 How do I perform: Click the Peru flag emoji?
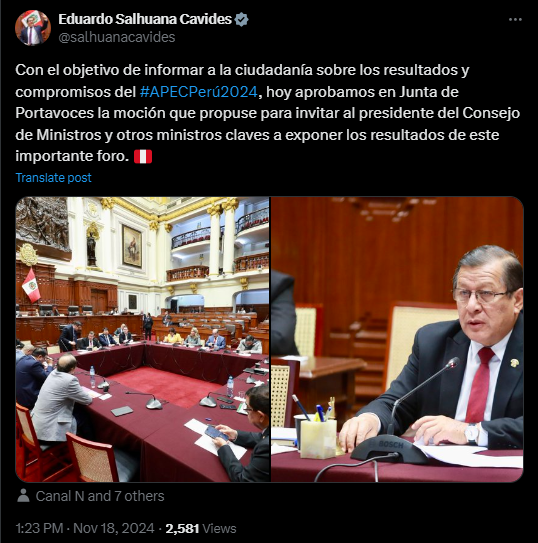click(143, 157)
